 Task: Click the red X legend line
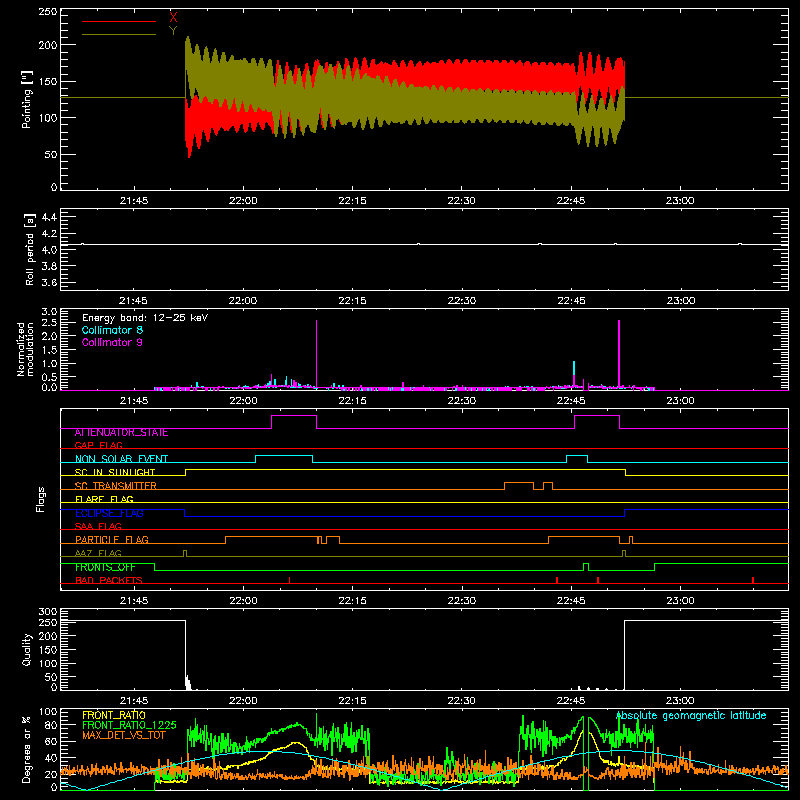click(118, 21)
